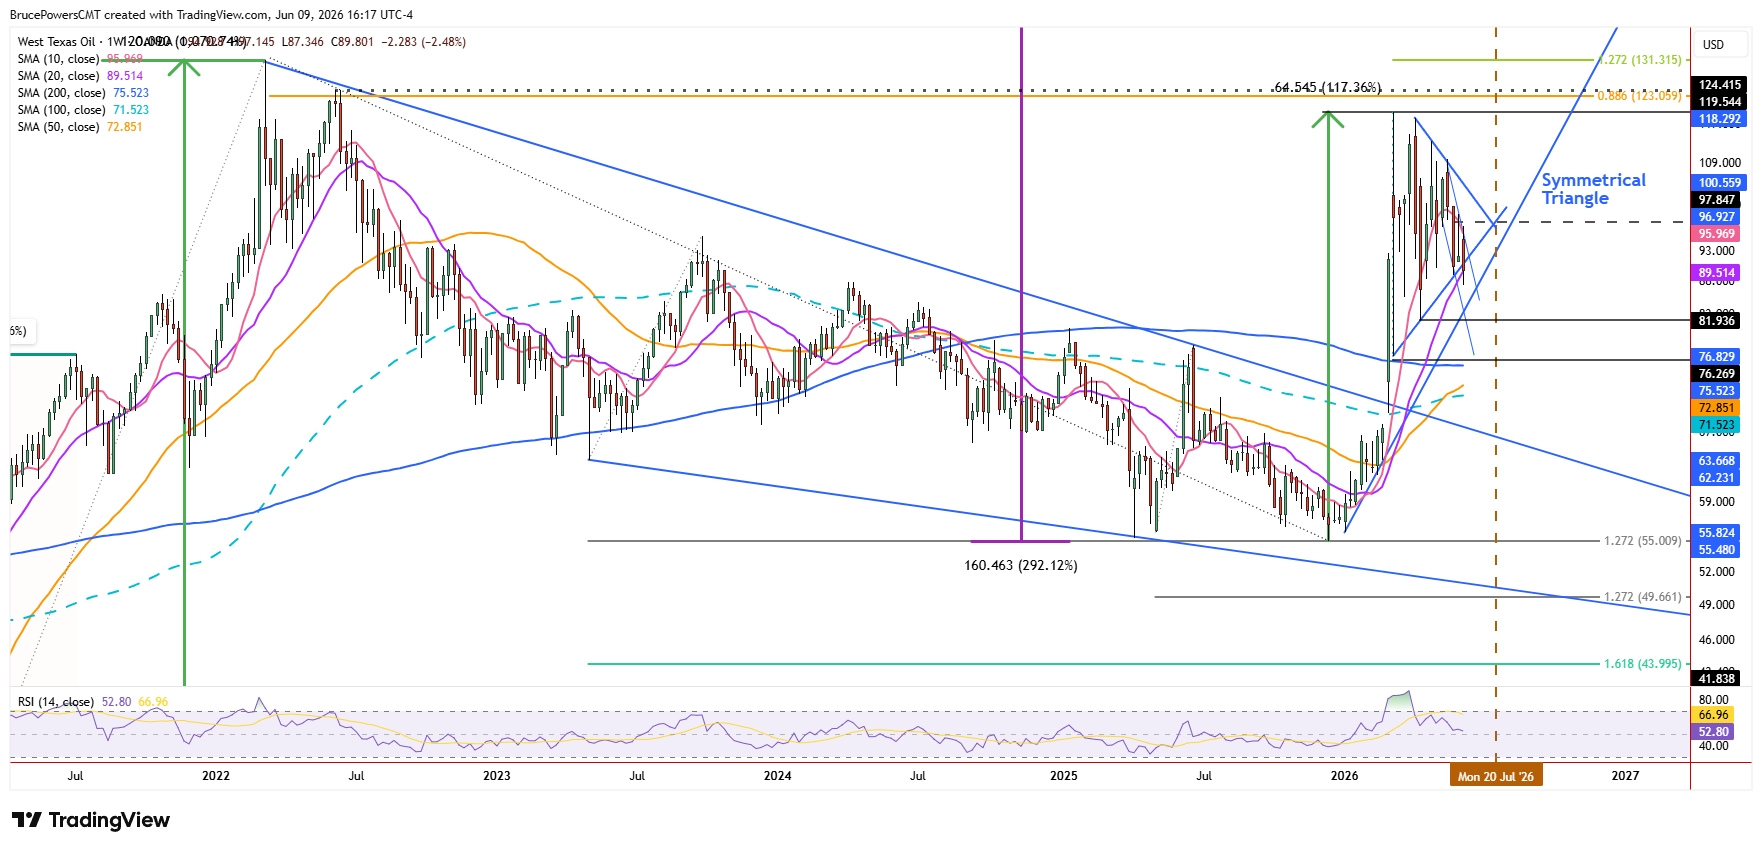The height and width of the screenshot is (850, 1762).
Task: Click the 2022 label on time axis
Action: [x=216, y=776]
